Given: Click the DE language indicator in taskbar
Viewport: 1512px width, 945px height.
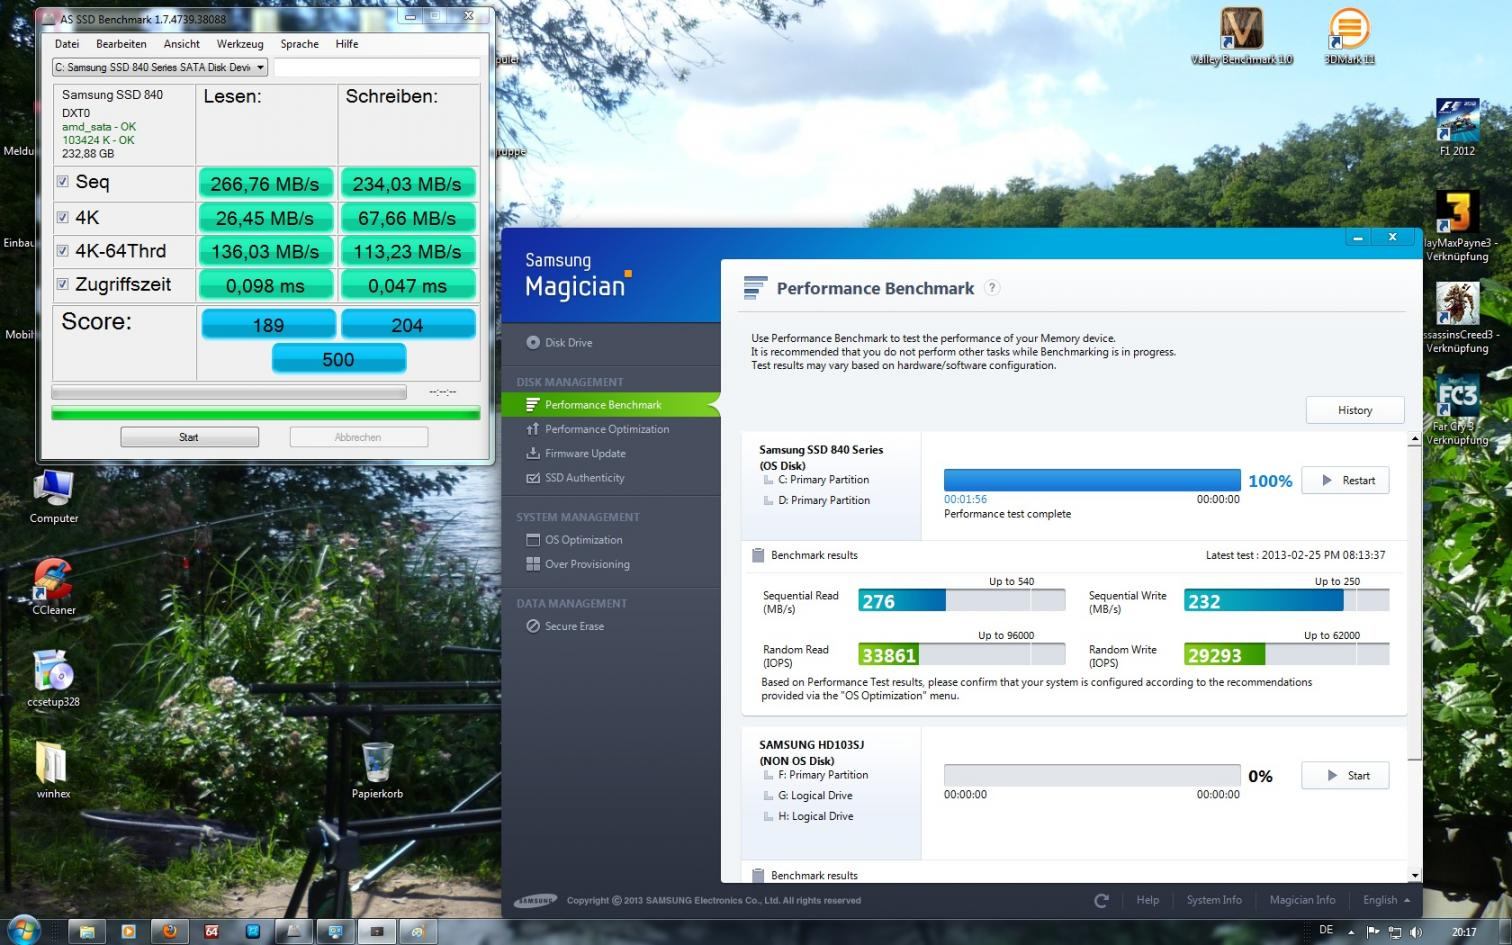Looking at the screenshot, I should 1326,930.
